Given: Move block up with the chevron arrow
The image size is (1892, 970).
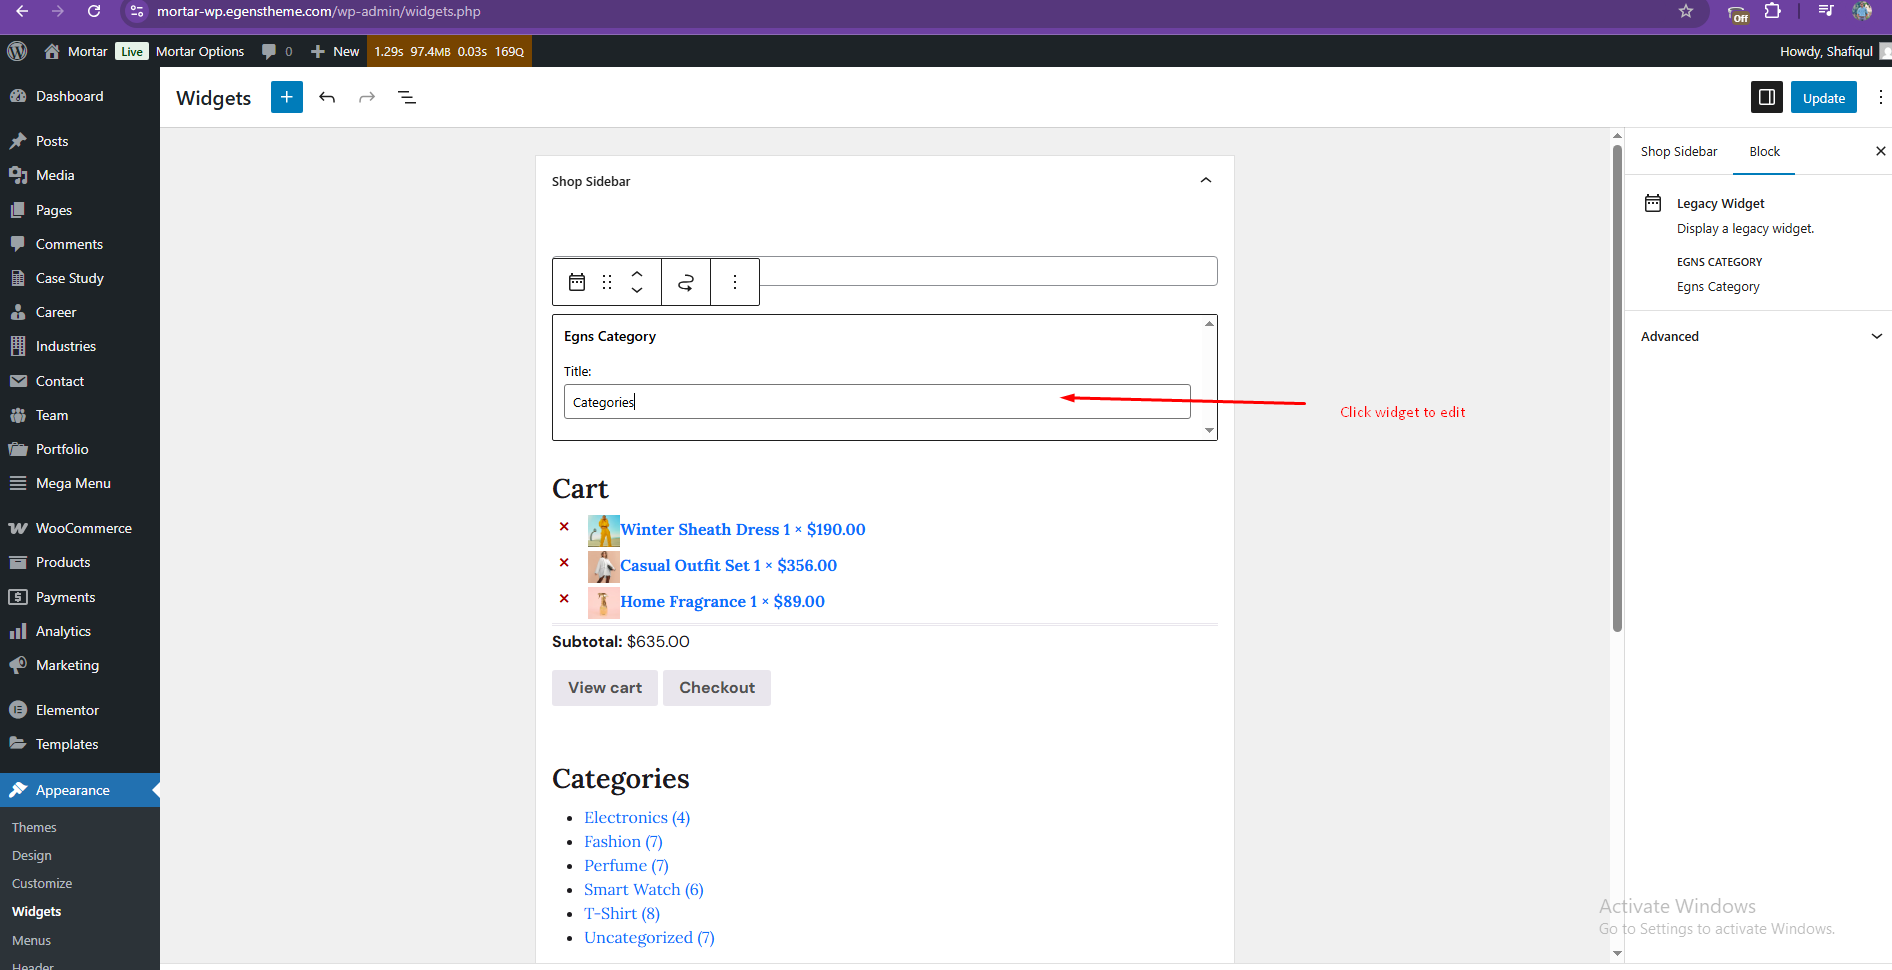Looking at the screenshot, I should click(x=637, y=273).
